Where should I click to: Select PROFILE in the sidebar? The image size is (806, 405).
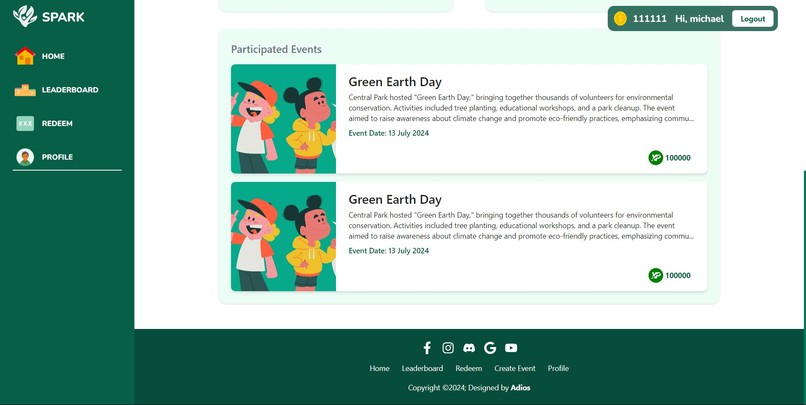(57, 157)
